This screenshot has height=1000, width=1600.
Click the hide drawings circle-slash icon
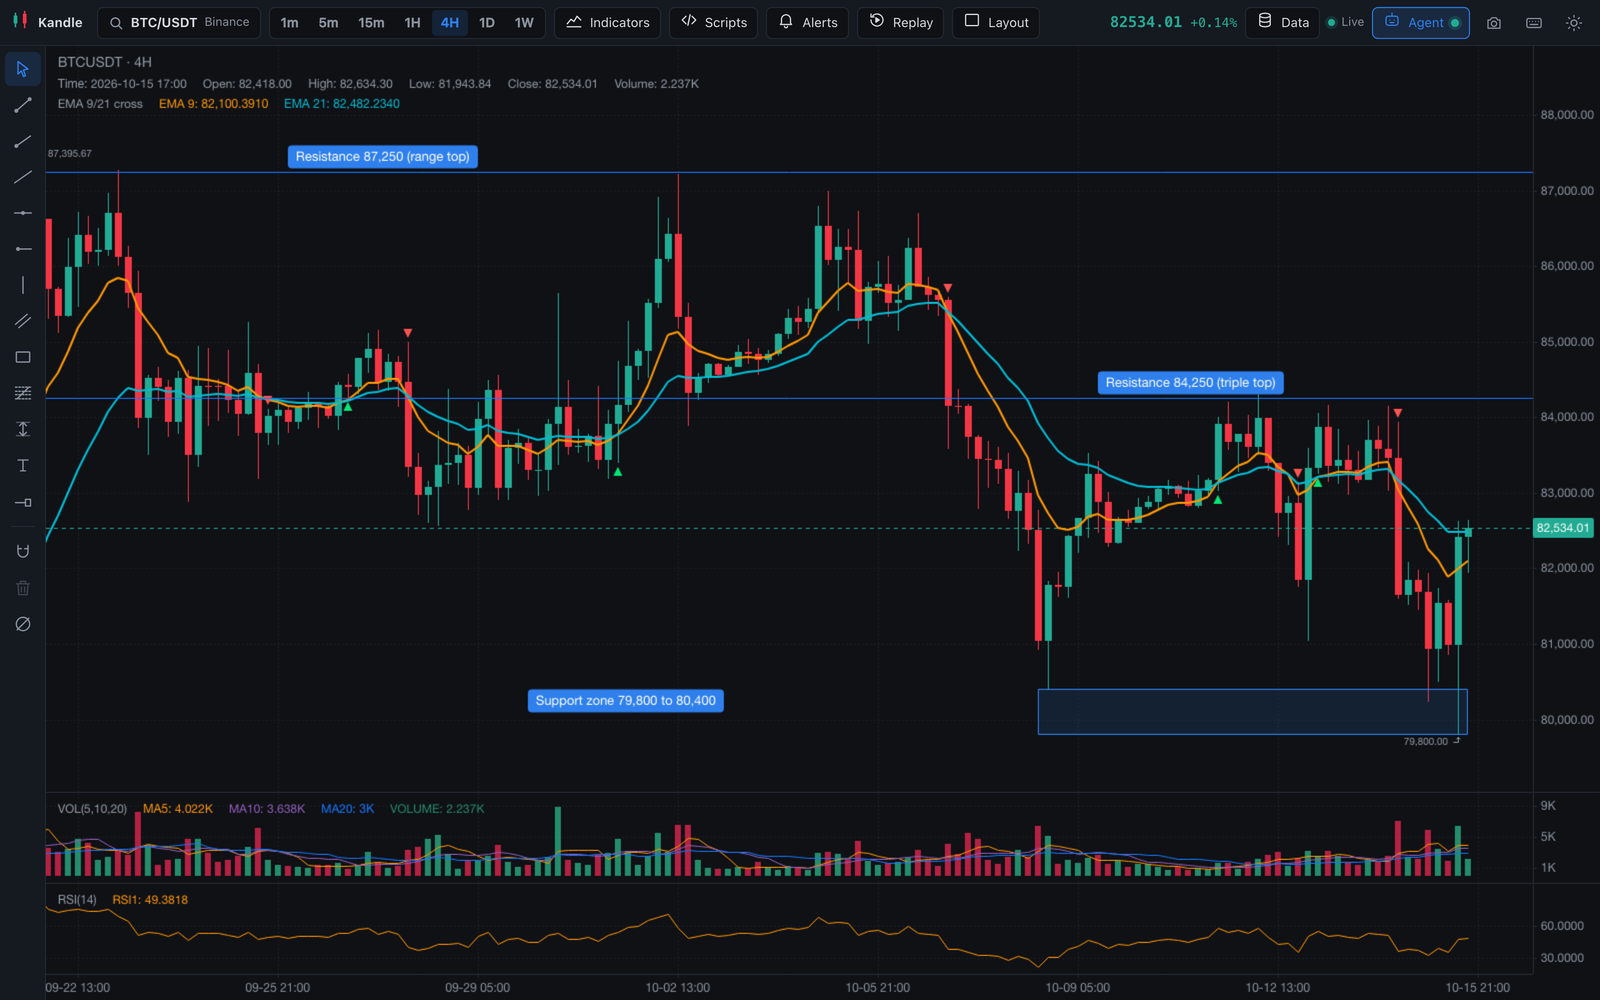[23, 624]
